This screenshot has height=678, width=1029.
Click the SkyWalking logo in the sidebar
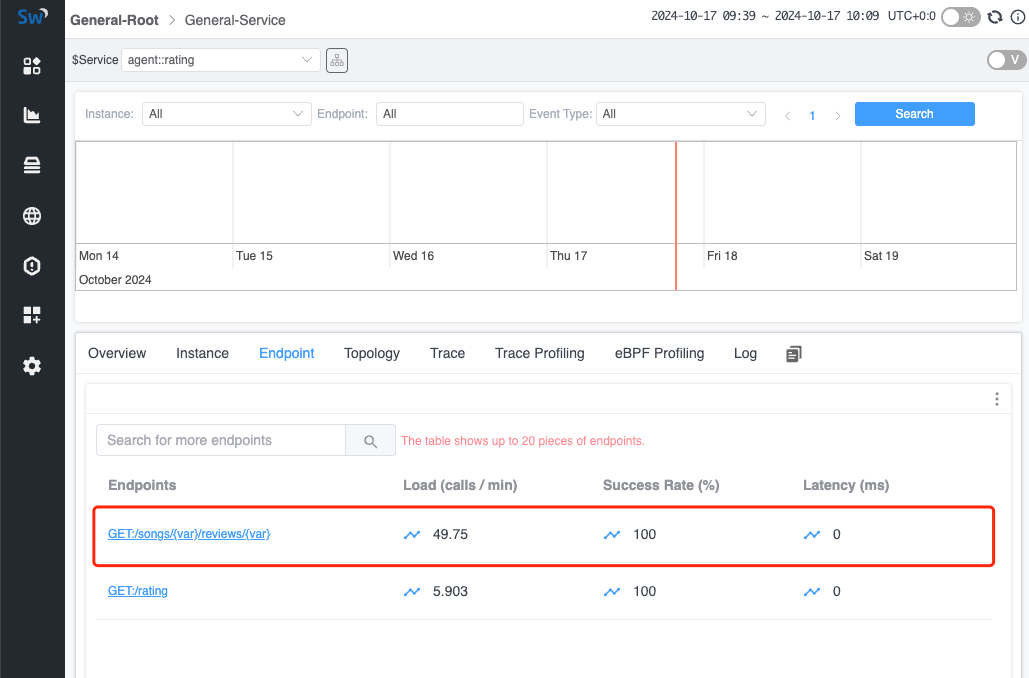(31, 16)
